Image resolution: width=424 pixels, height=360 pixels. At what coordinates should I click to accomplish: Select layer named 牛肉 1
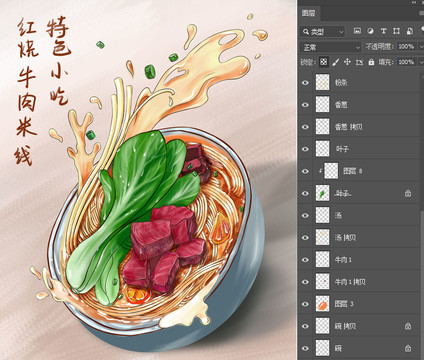343,260
